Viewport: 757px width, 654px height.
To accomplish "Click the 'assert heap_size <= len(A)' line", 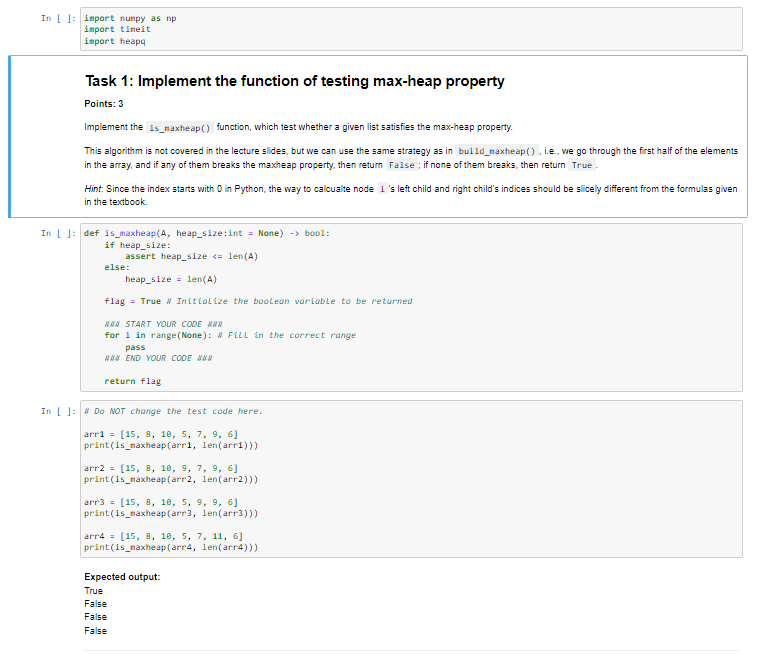I will point(192,256).
